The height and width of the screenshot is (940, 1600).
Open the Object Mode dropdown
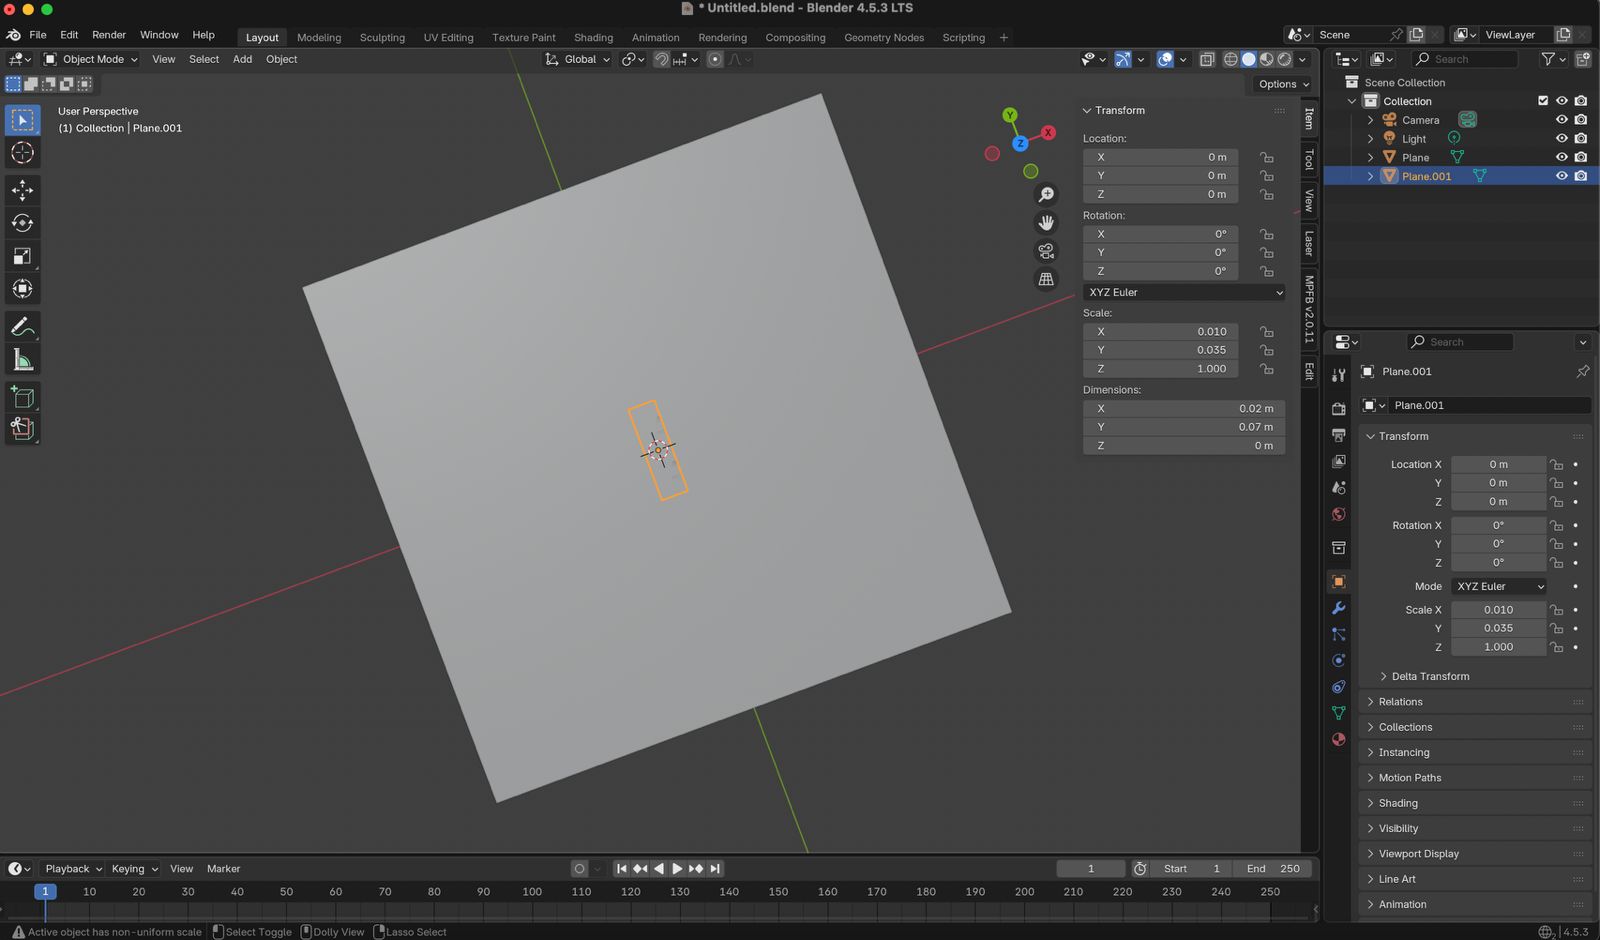[x=91, y=59]
